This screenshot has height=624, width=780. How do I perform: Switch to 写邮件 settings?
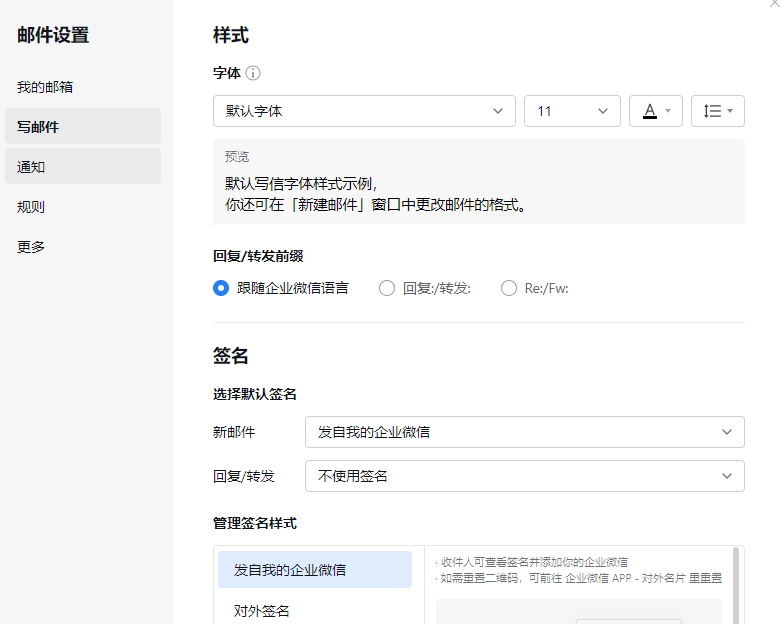[83, 126]
